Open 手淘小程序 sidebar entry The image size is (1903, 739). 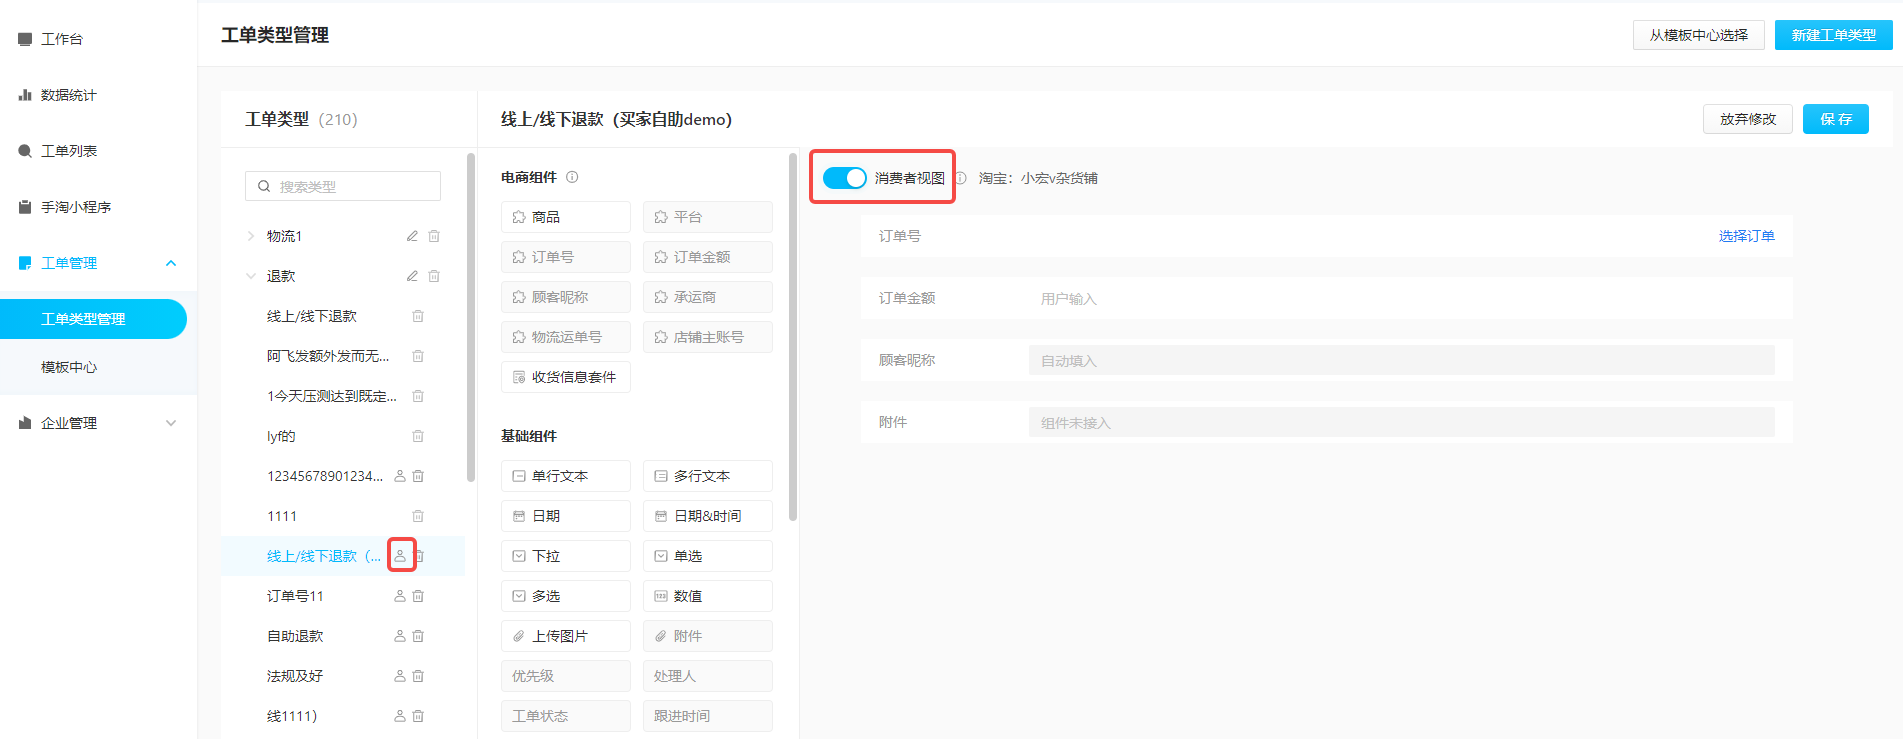pyautogui.click(x=75, y=207)
